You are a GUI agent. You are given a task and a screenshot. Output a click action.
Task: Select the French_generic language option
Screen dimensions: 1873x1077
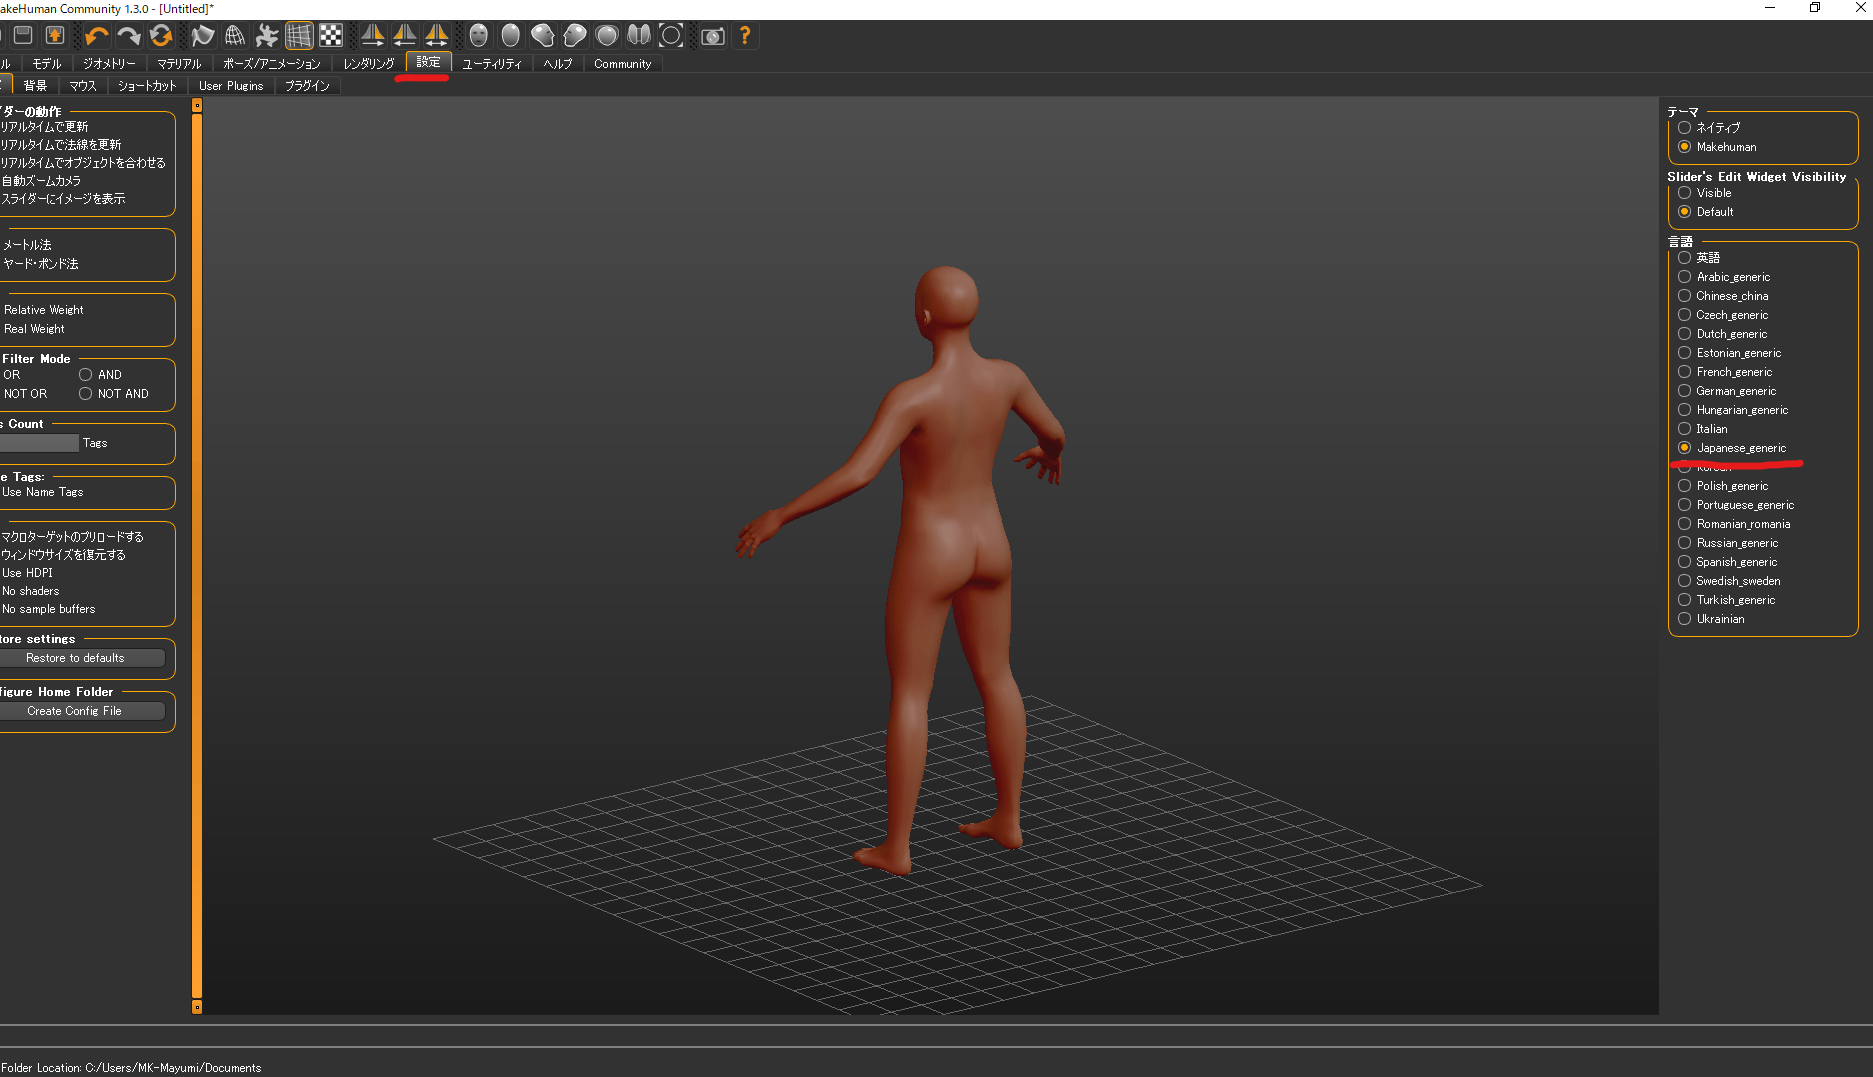pos(1685,372)
